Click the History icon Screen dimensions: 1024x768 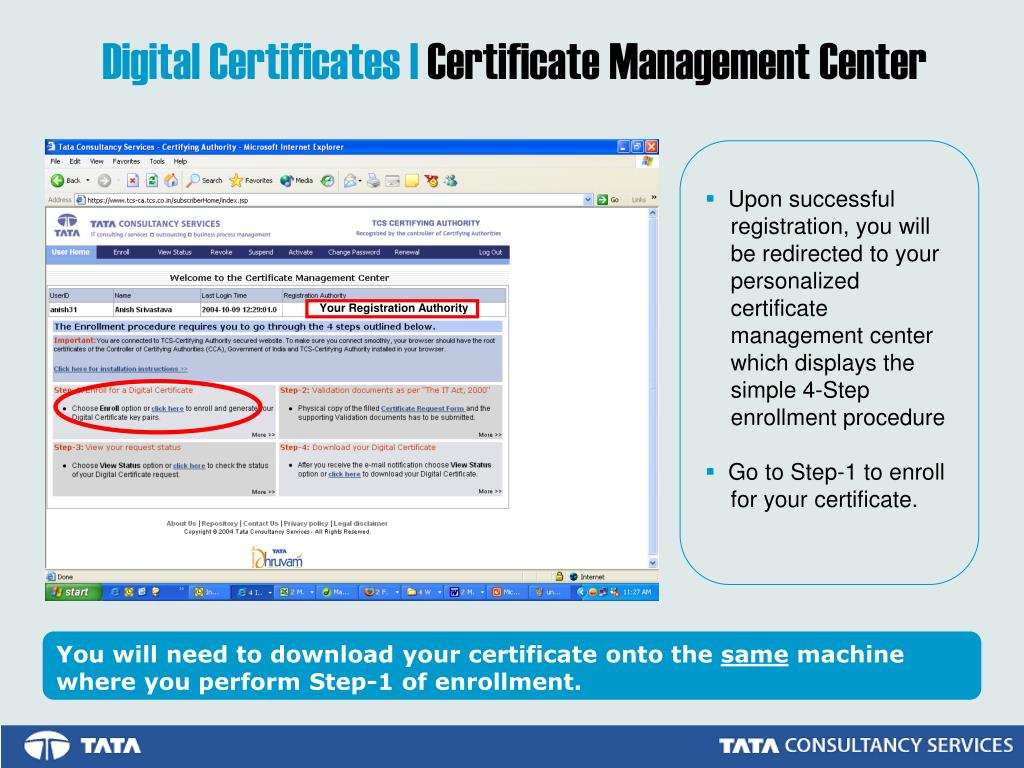tap(327, 180)
